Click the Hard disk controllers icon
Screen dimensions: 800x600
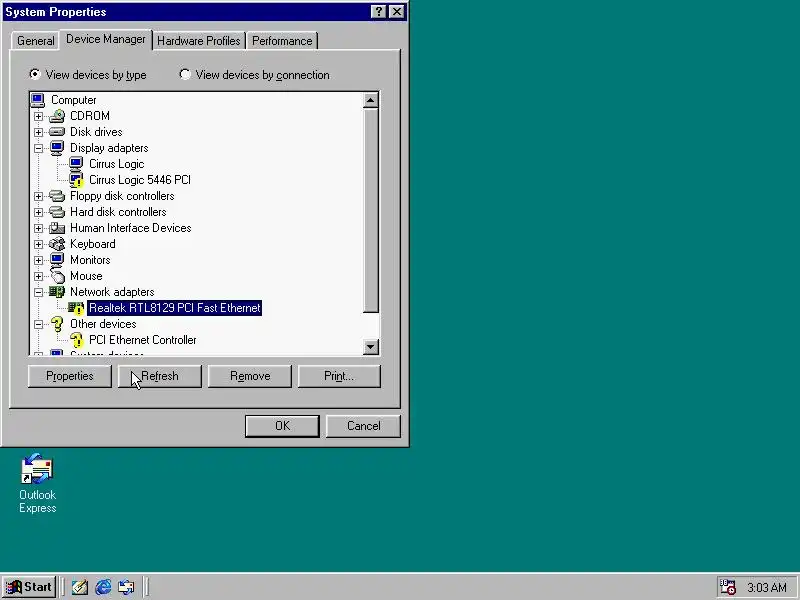(57, 212)
